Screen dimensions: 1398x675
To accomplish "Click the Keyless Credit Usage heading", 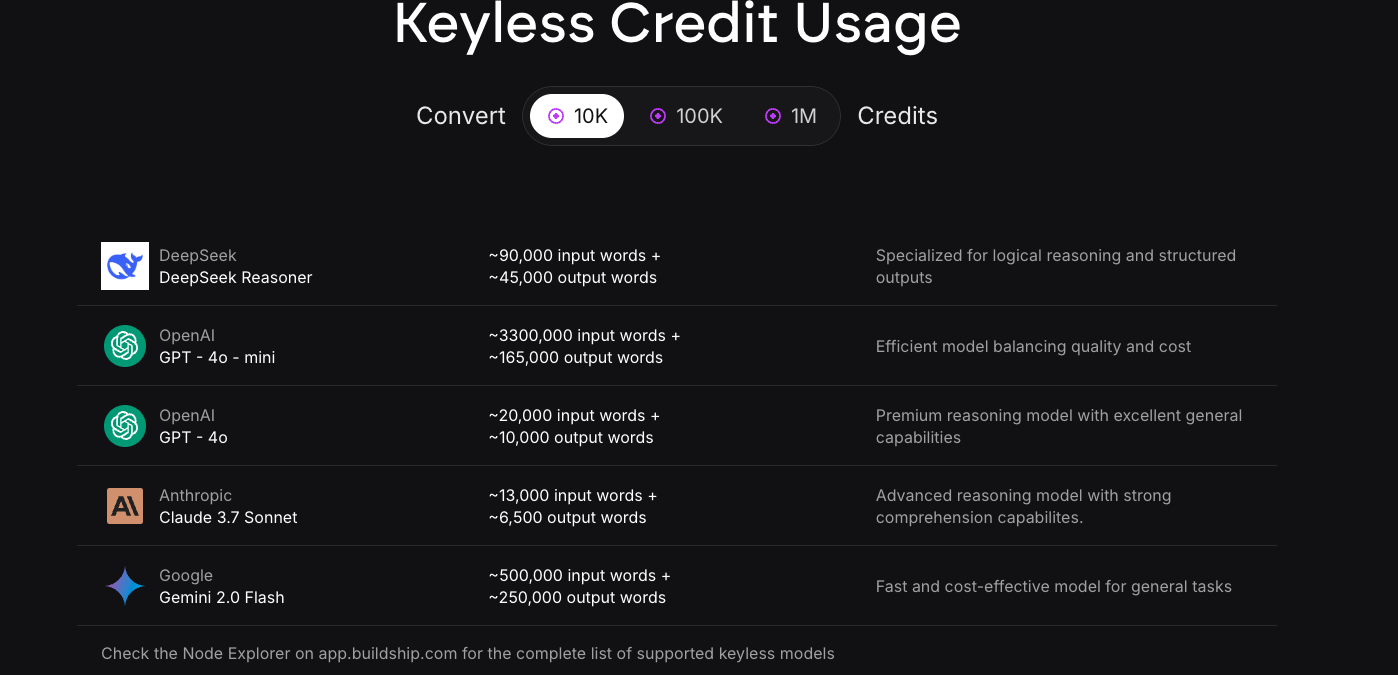I will pos(677,24).
